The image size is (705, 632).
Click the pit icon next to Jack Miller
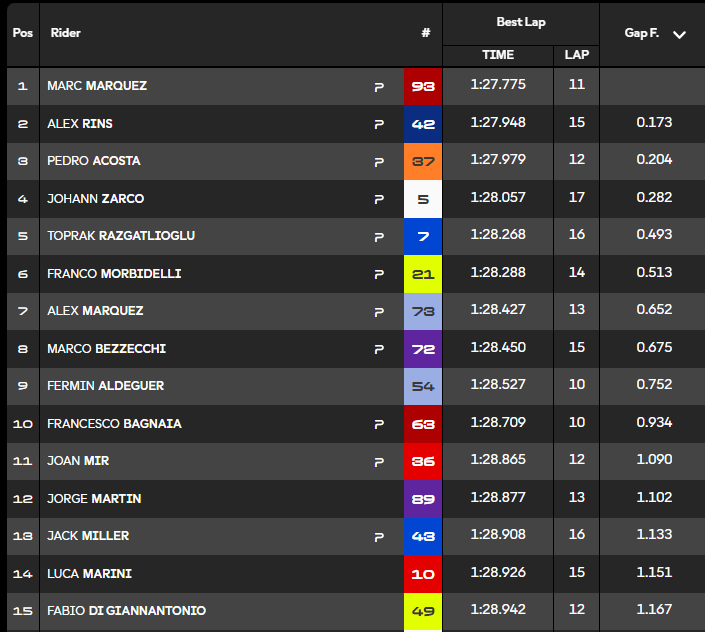[x=379, y=537]
